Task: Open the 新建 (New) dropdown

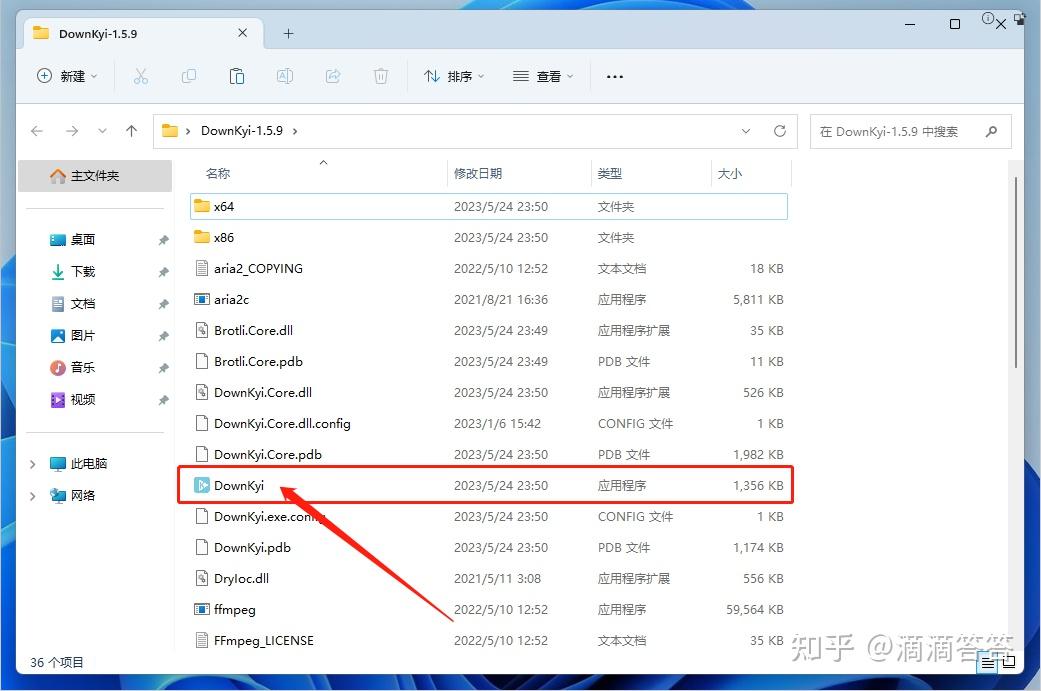Action: pos(67,76)
